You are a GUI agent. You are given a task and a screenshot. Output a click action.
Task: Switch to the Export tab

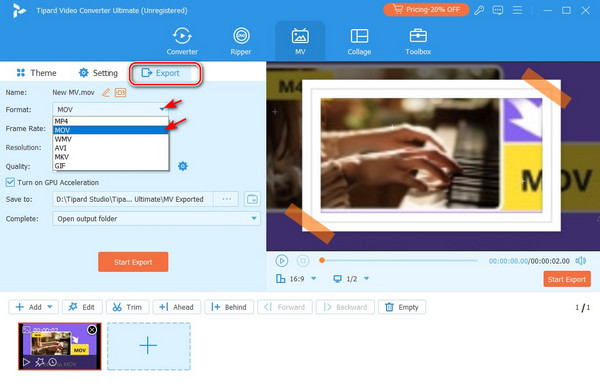coord(160,73)
